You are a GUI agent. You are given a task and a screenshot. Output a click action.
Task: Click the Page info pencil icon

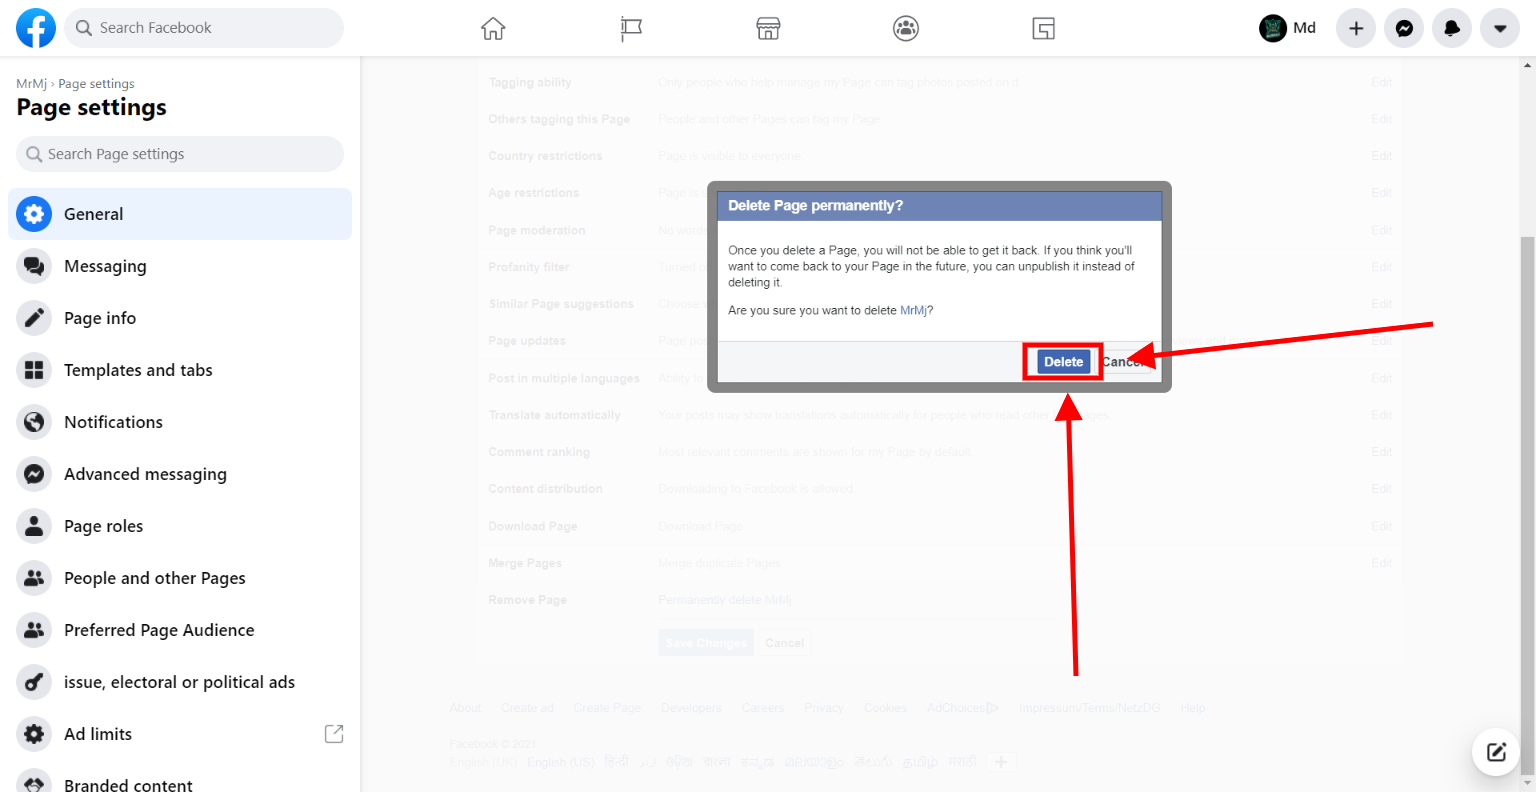click(34, 318)
